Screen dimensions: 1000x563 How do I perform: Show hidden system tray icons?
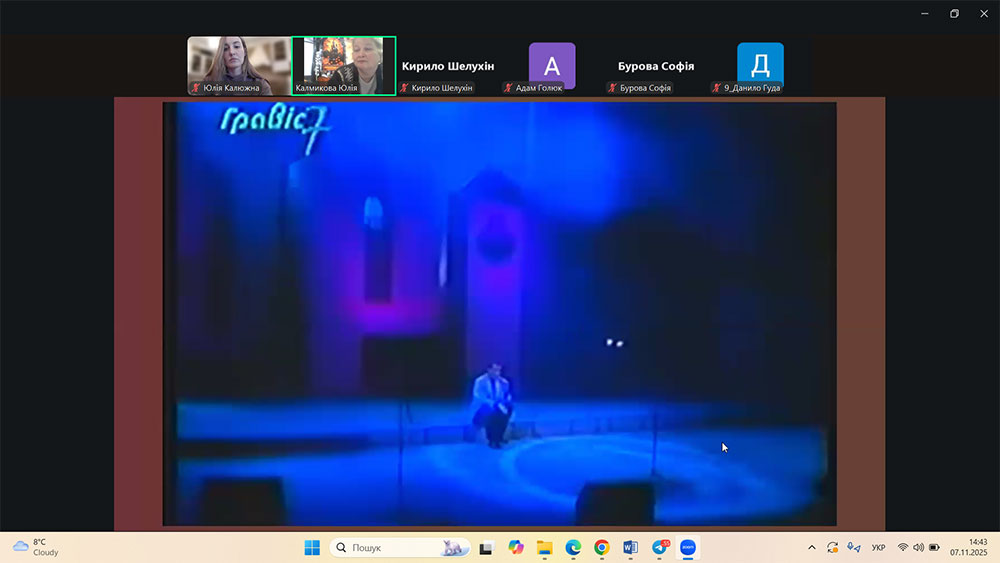point(812,548)
